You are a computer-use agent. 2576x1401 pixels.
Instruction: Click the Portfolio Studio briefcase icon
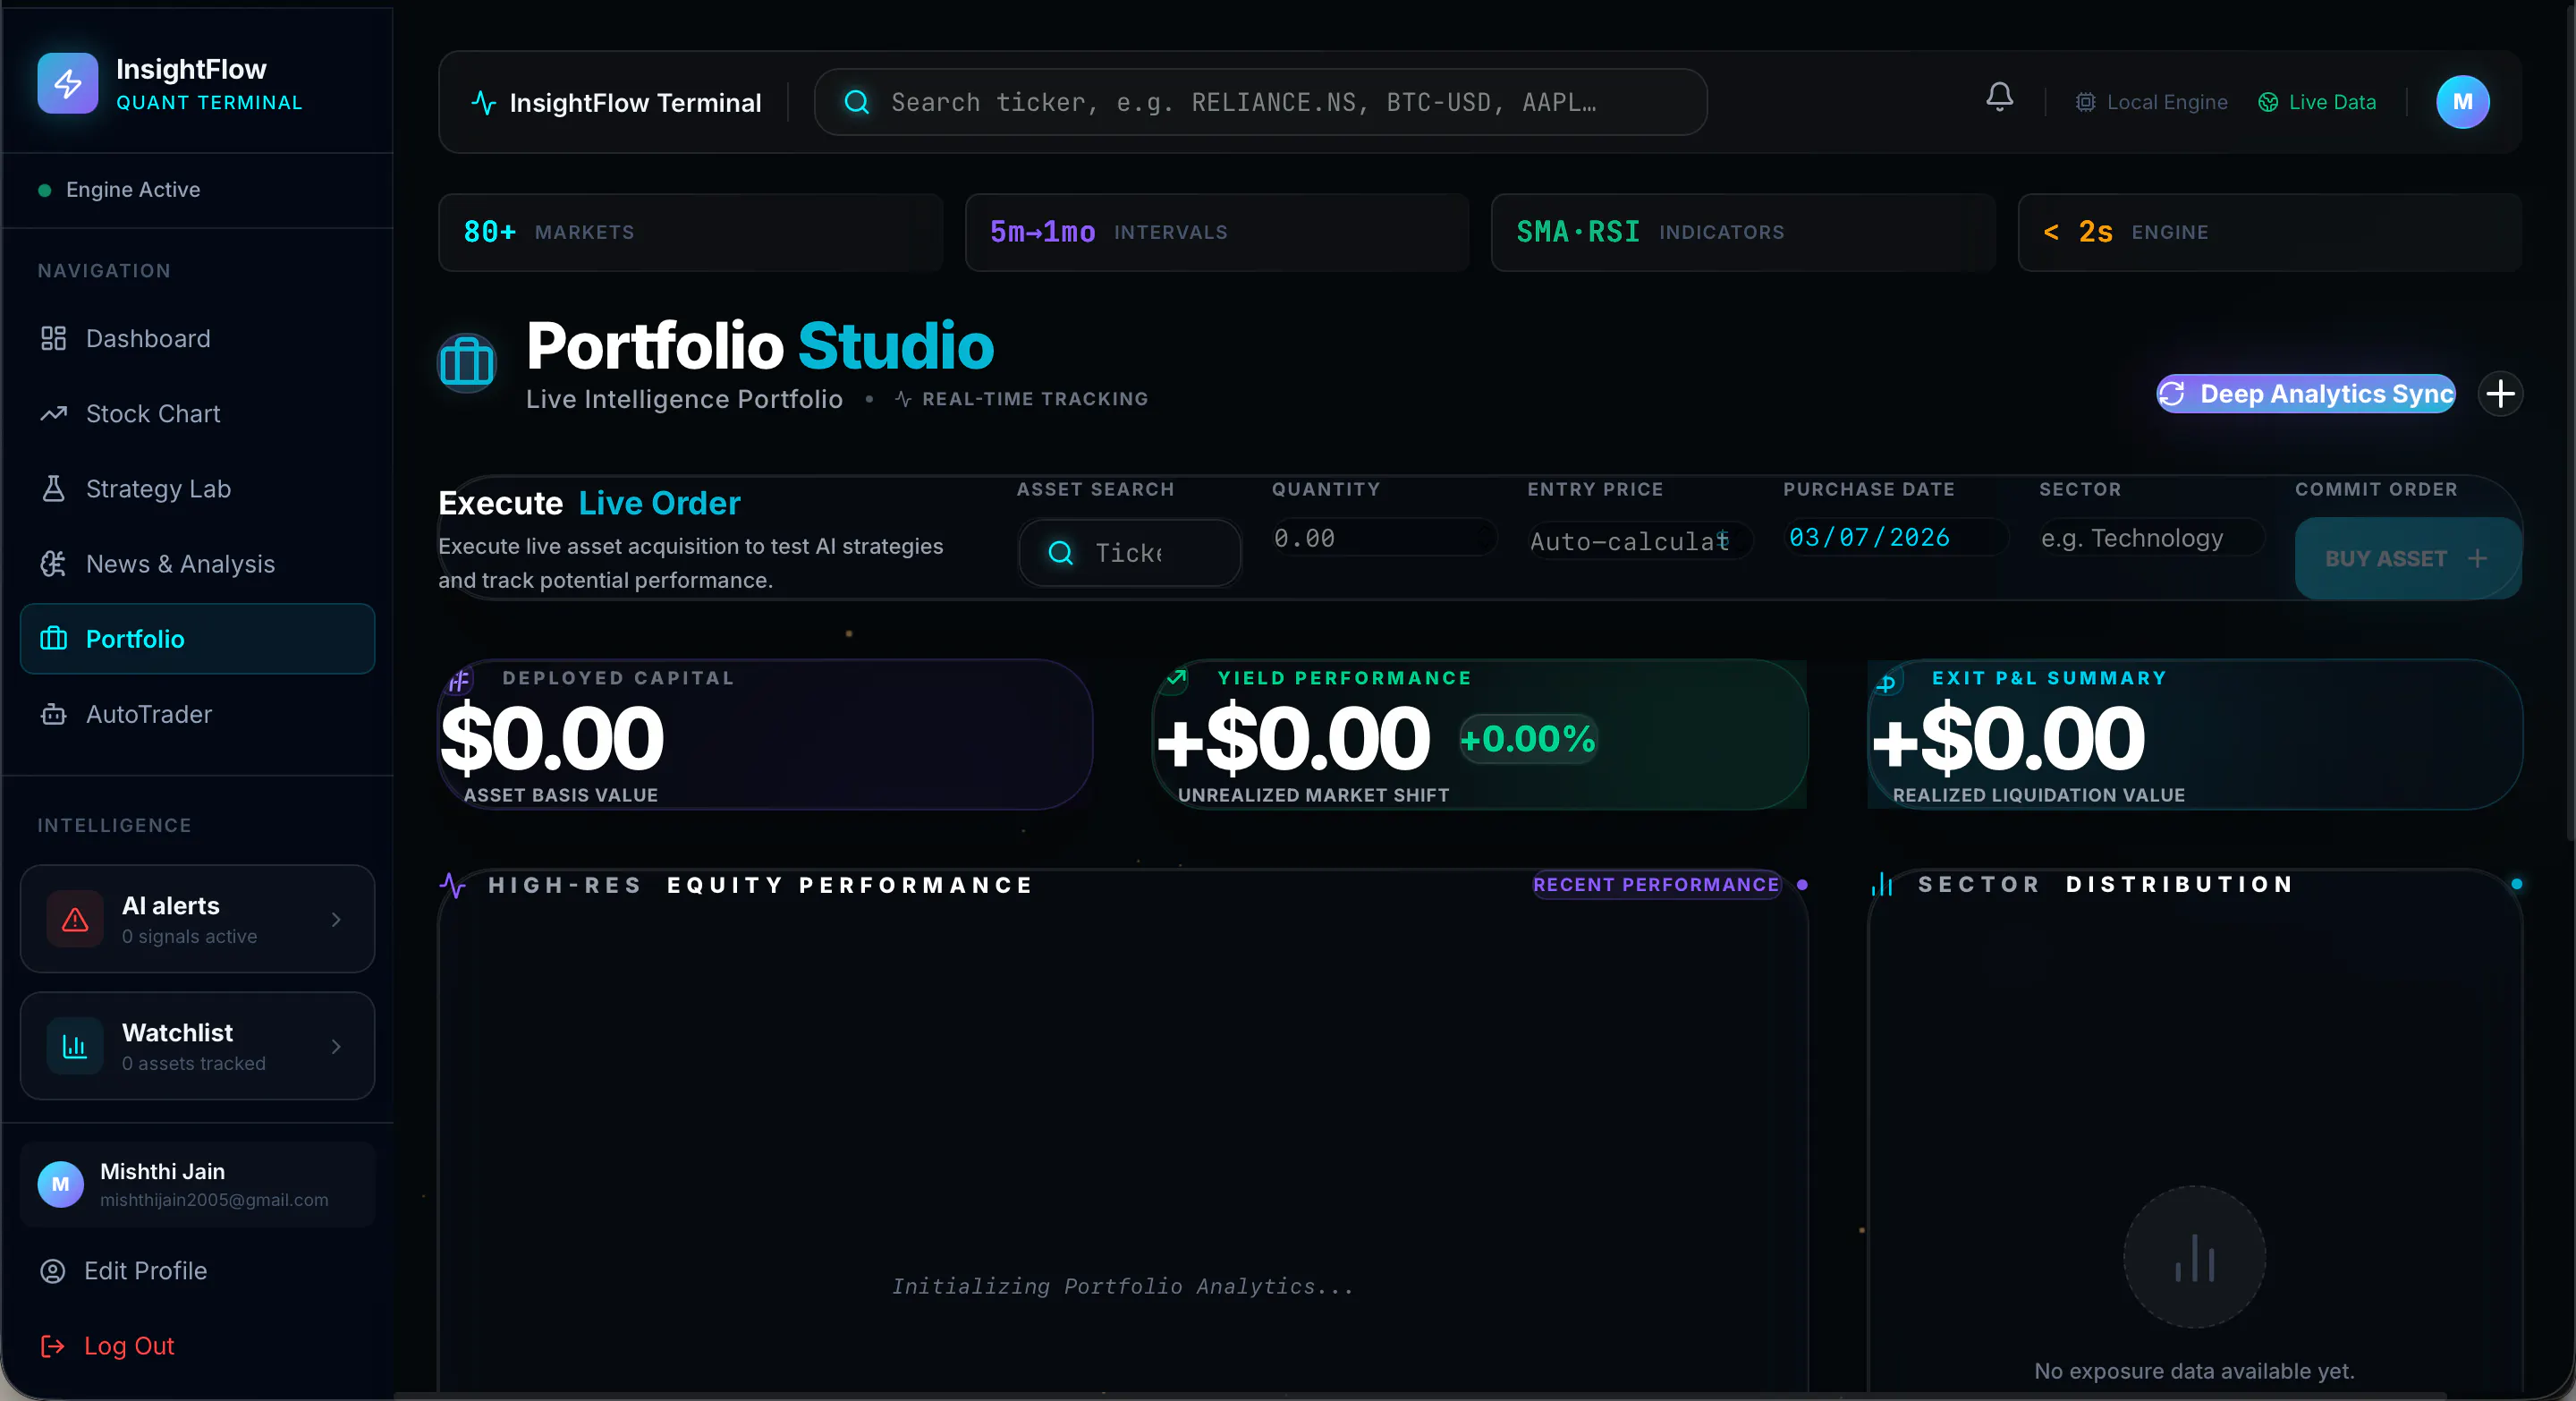tap(467, 361)
